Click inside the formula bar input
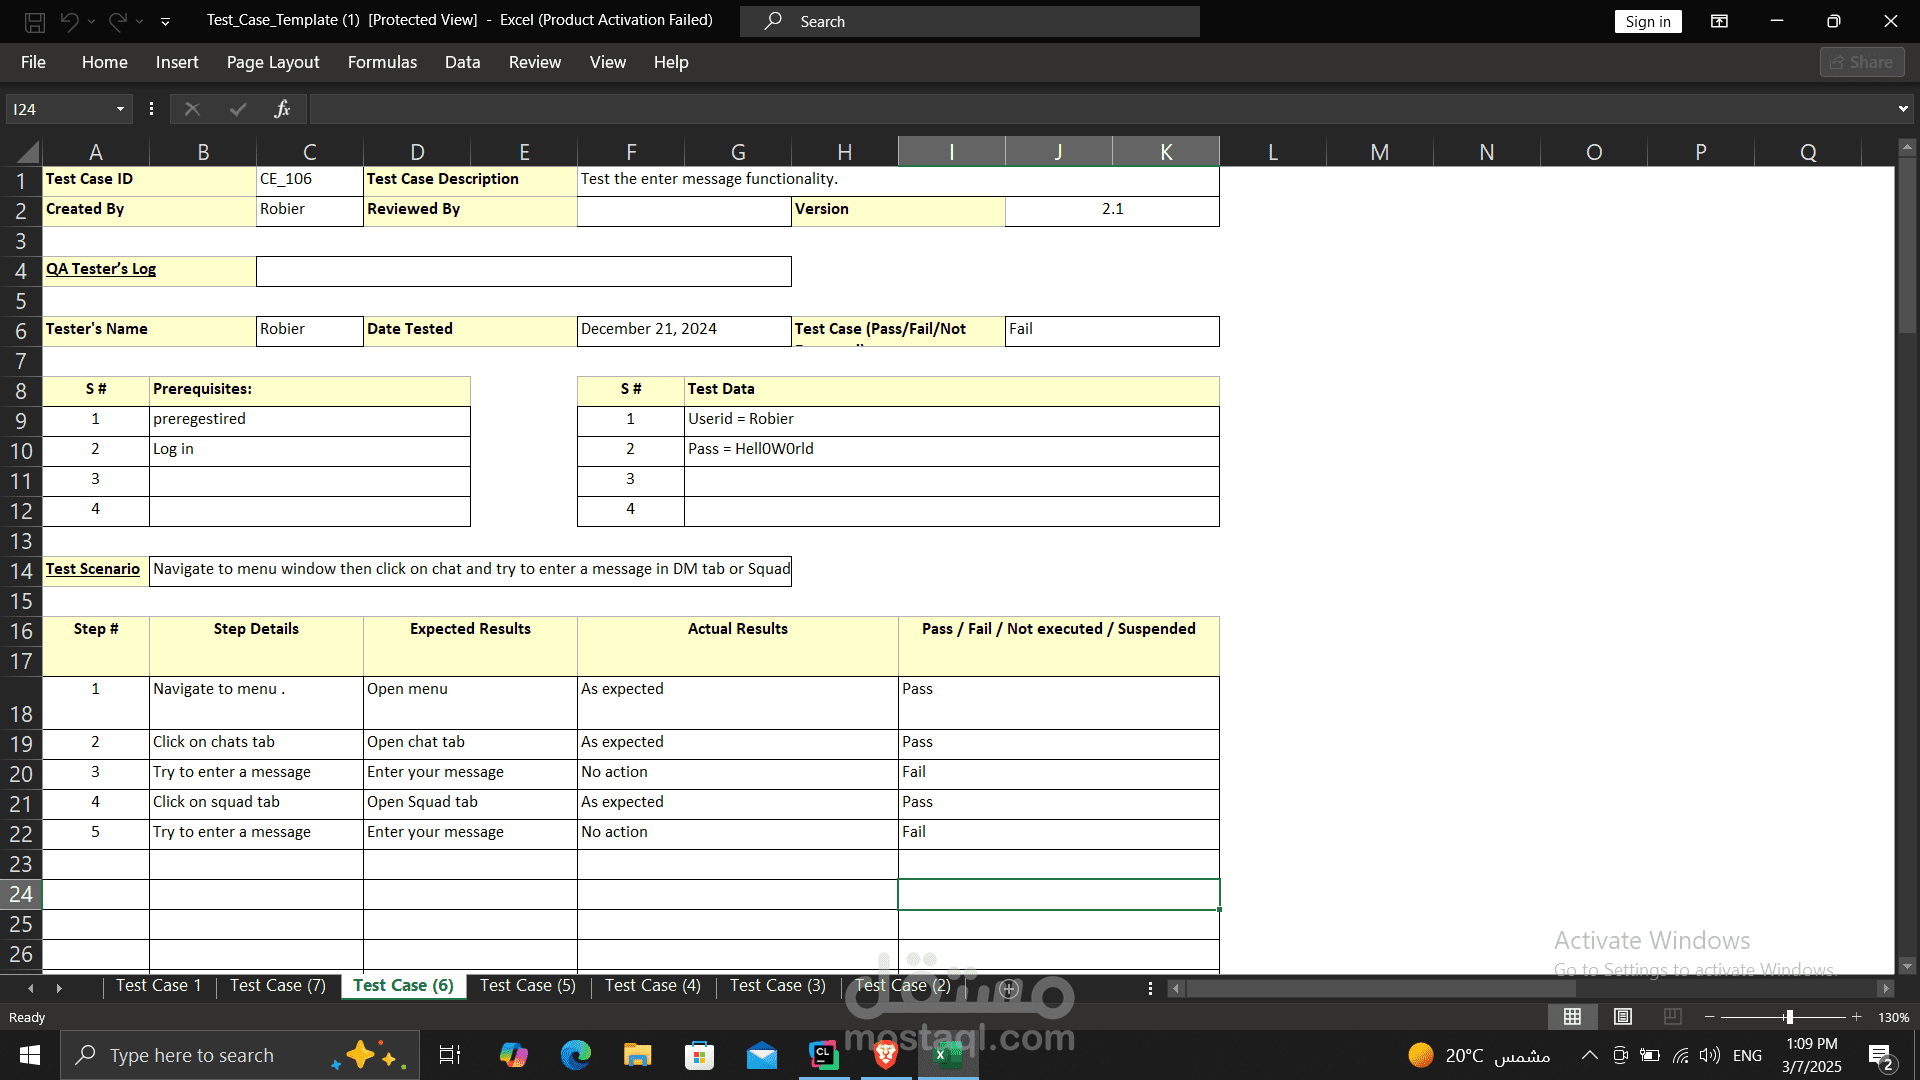Screen dimensions: 1920x1080 pyautogui.click(x=1100, y=109)
